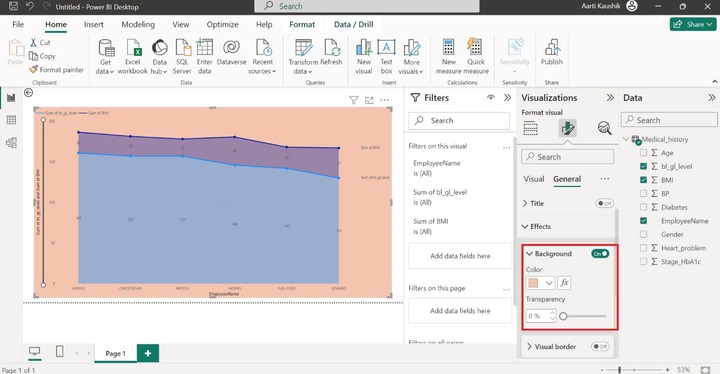Click the back arrow on the canvas
720x374 pixels.
(x=28, y=93)
